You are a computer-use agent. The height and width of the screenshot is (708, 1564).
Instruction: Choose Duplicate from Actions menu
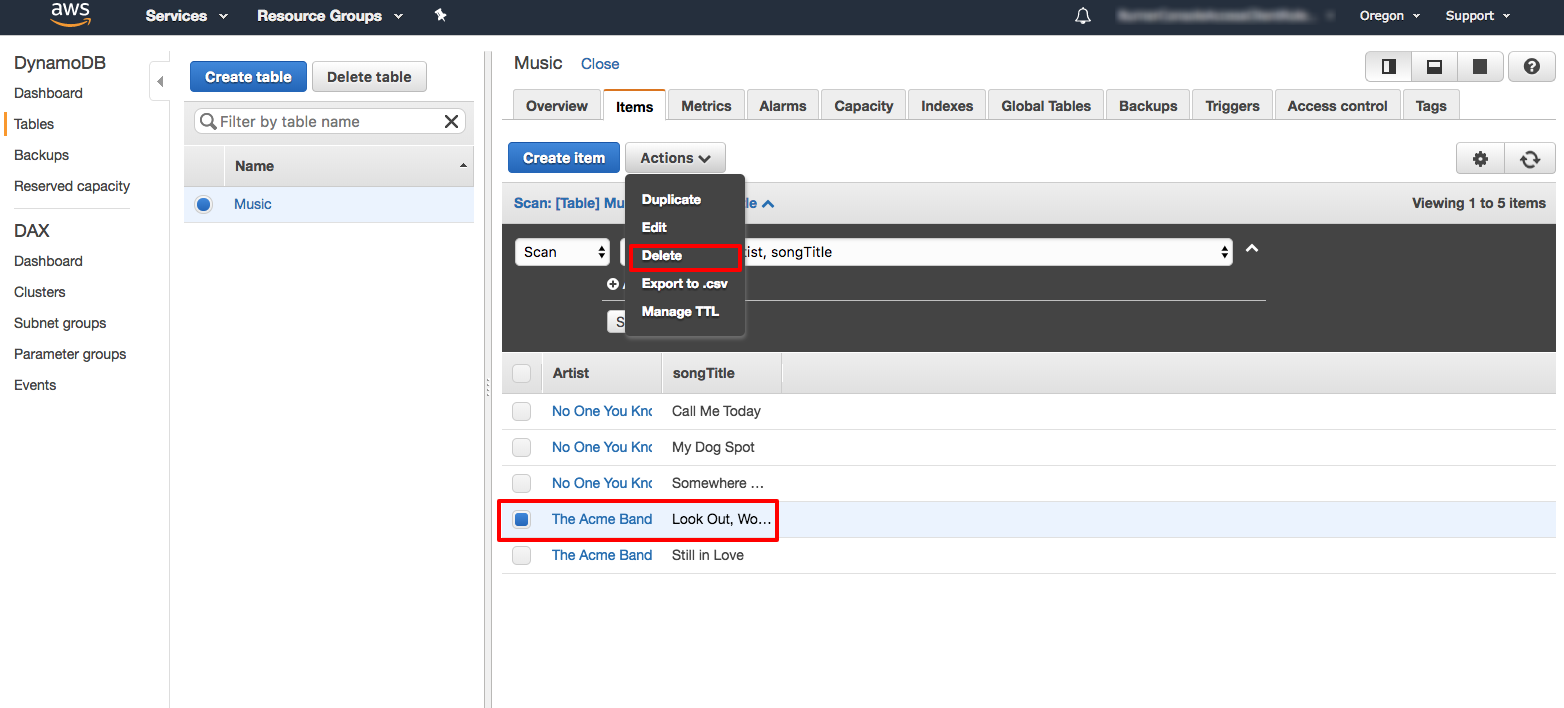click(x=671, y=199)
